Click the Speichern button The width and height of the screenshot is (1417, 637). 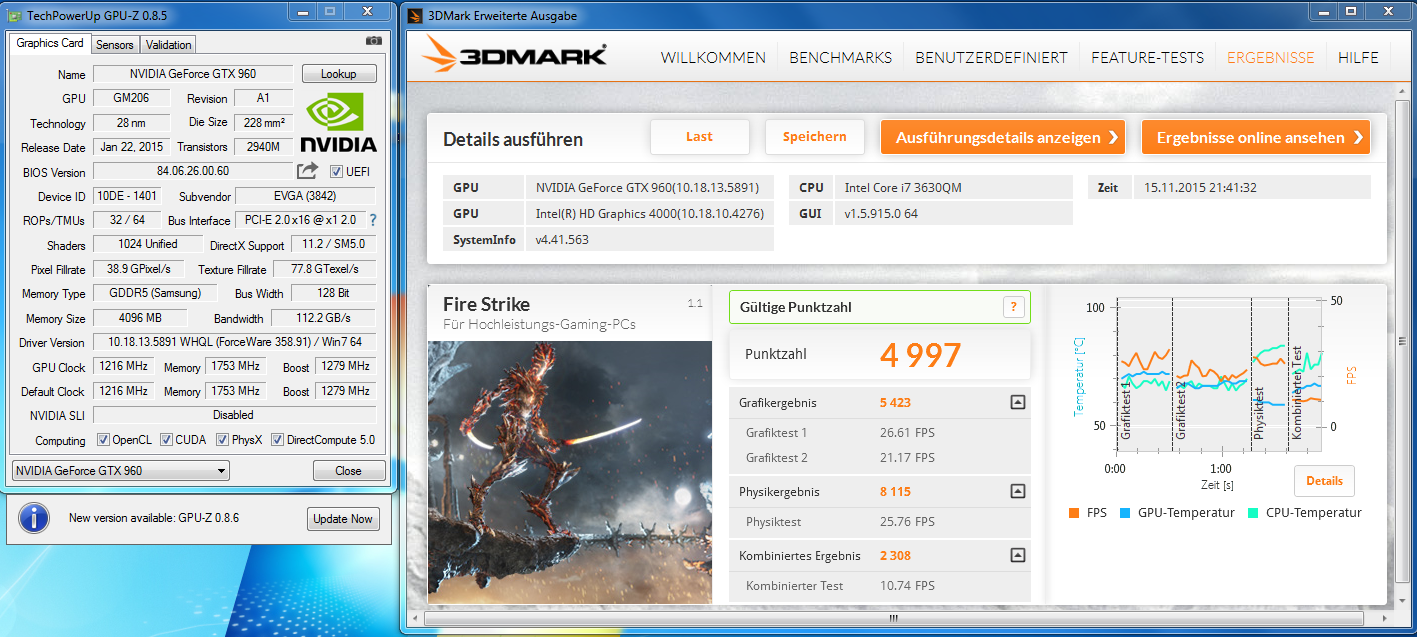tap(814, 137)
